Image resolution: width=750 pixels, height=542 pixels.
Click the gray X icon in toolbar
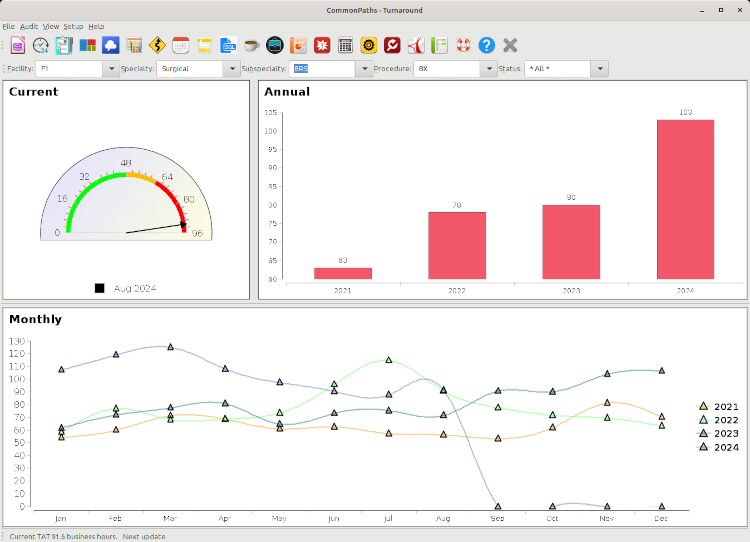click(510, 45)
